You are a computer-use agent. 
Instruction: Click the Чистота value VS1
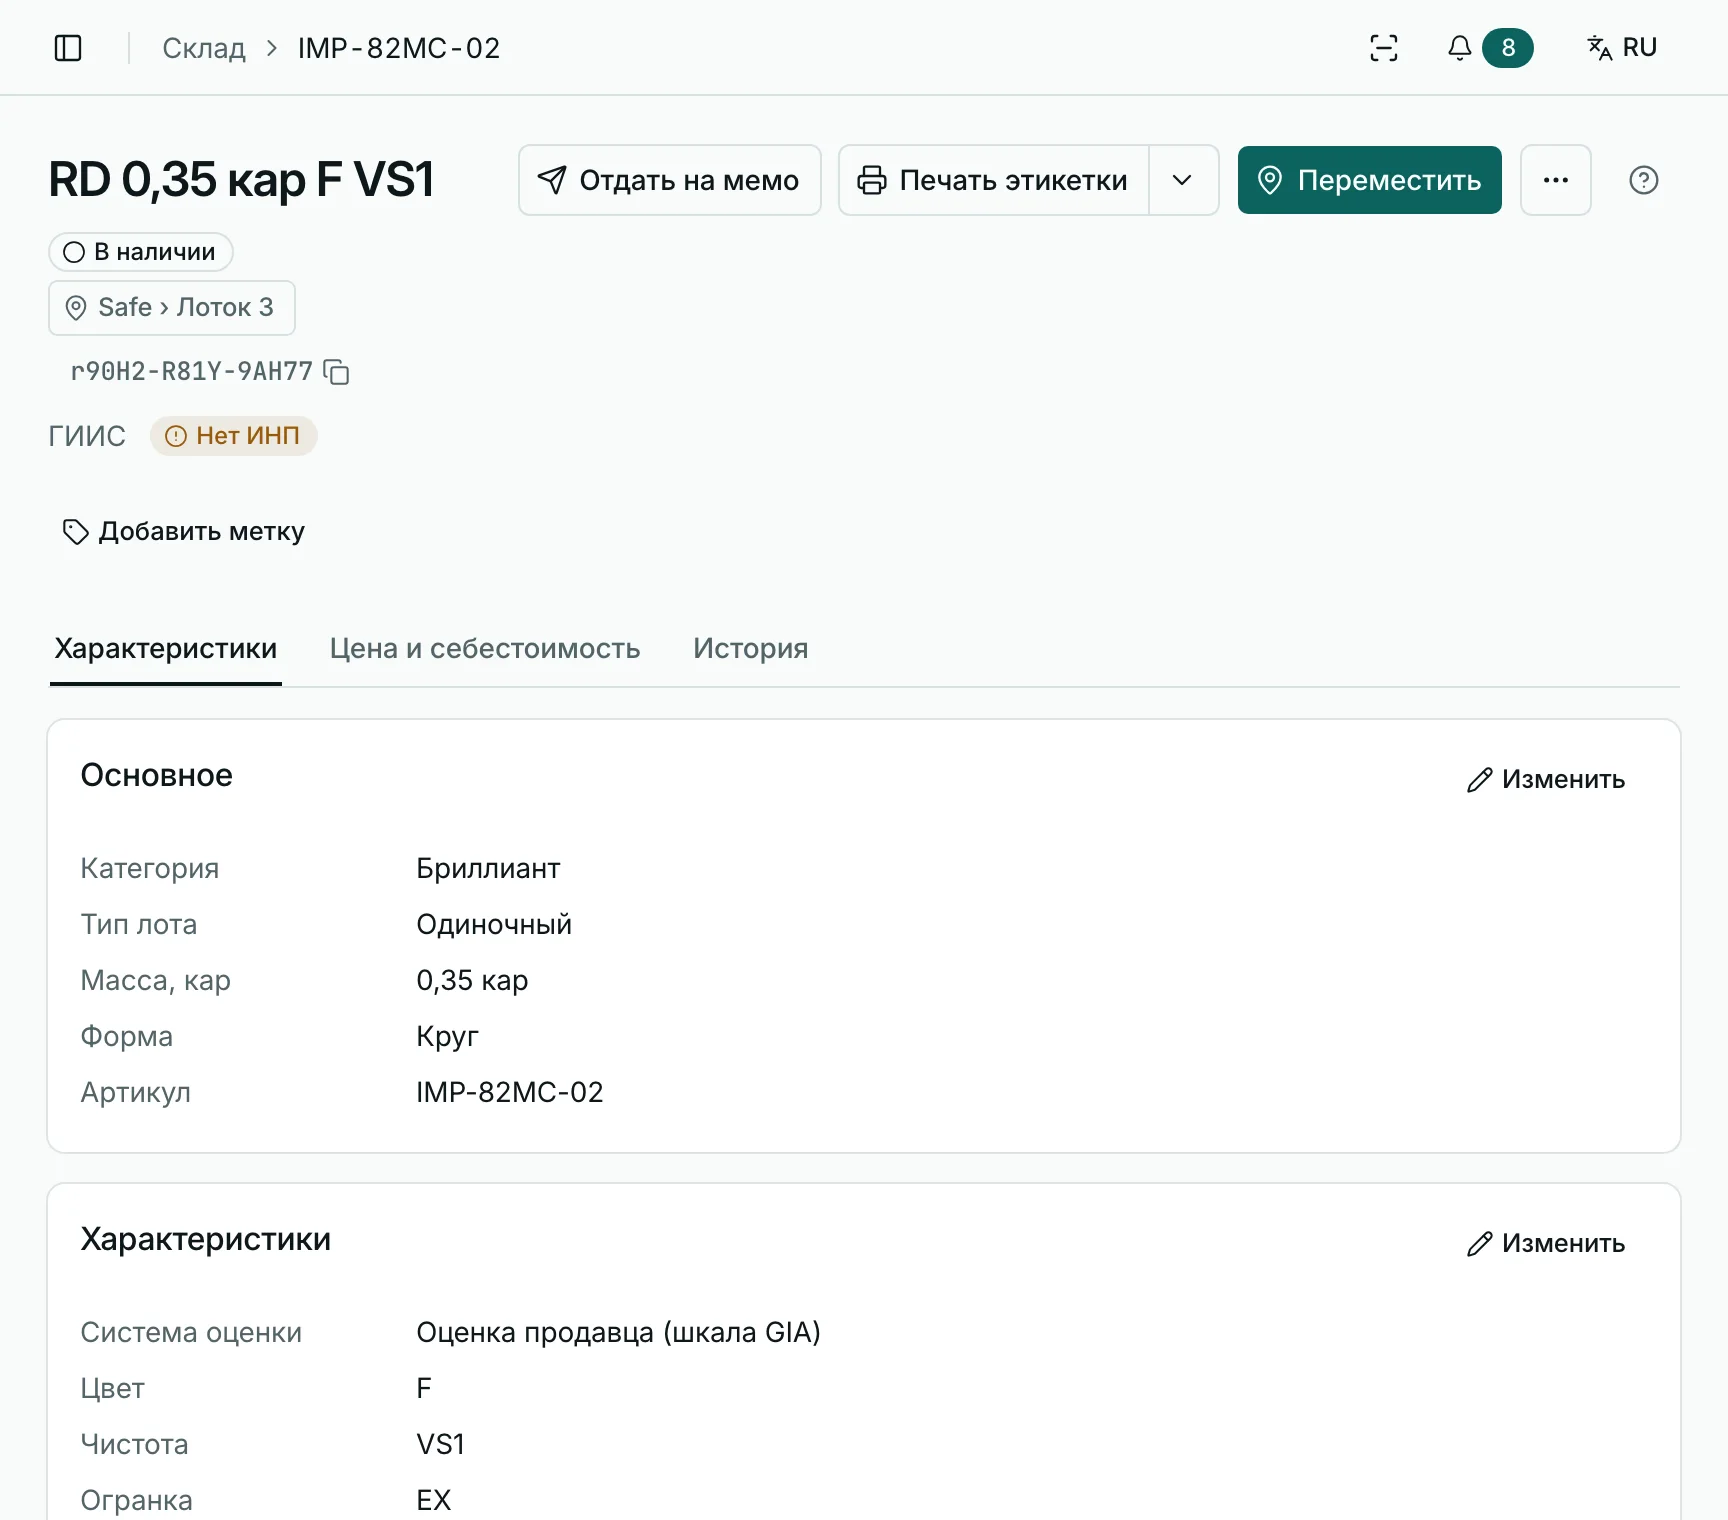click(440, 1444)
